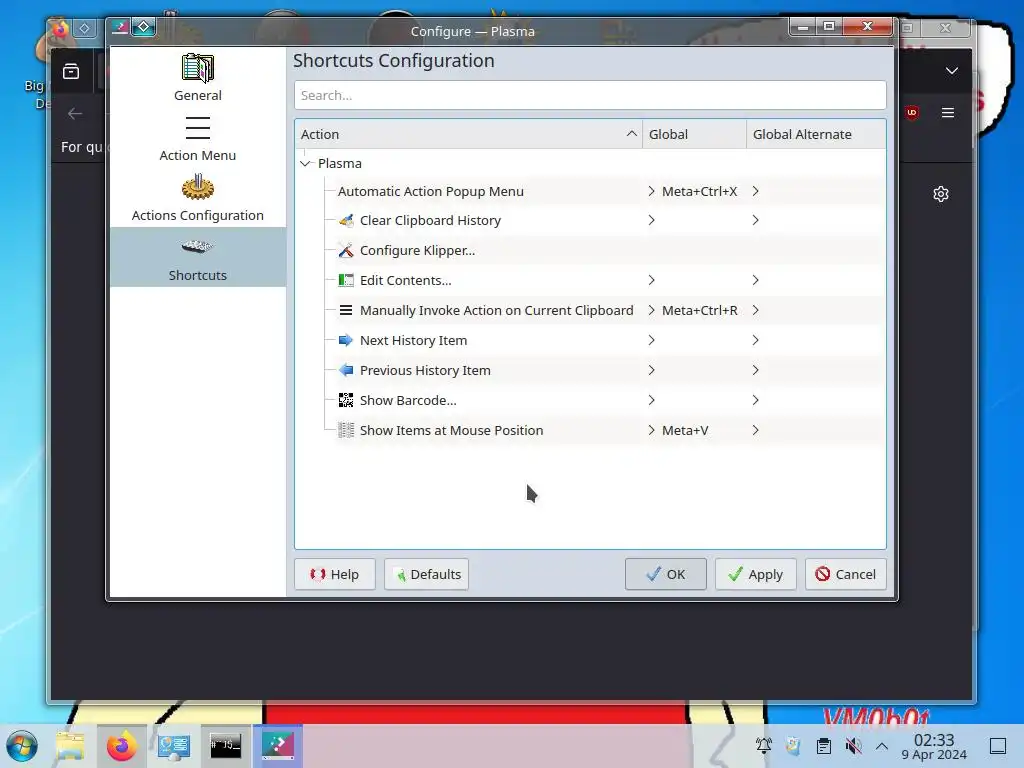1024x768 pixels.
Task: Open the settings gear in background window
Action: coord(940,194)
